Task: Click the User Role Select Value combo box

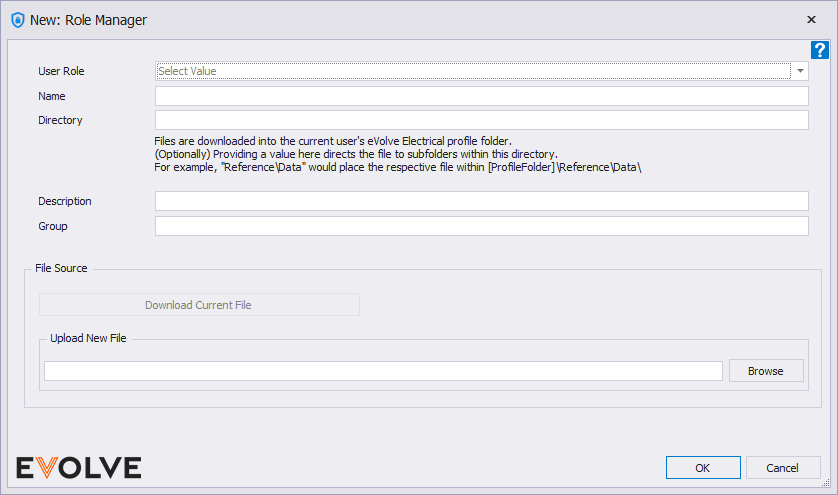Action: [482, 71]
